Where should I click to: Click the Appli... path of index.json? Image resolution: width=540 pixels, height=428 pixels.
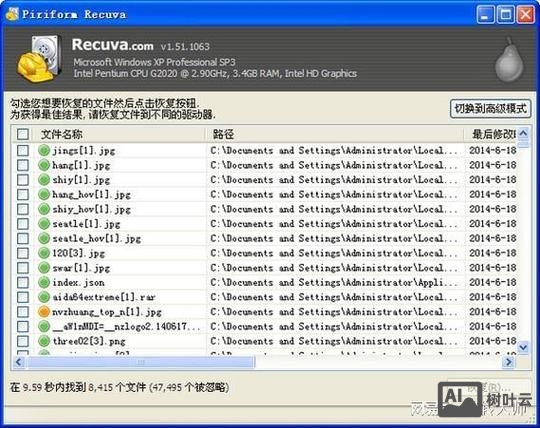334,282
